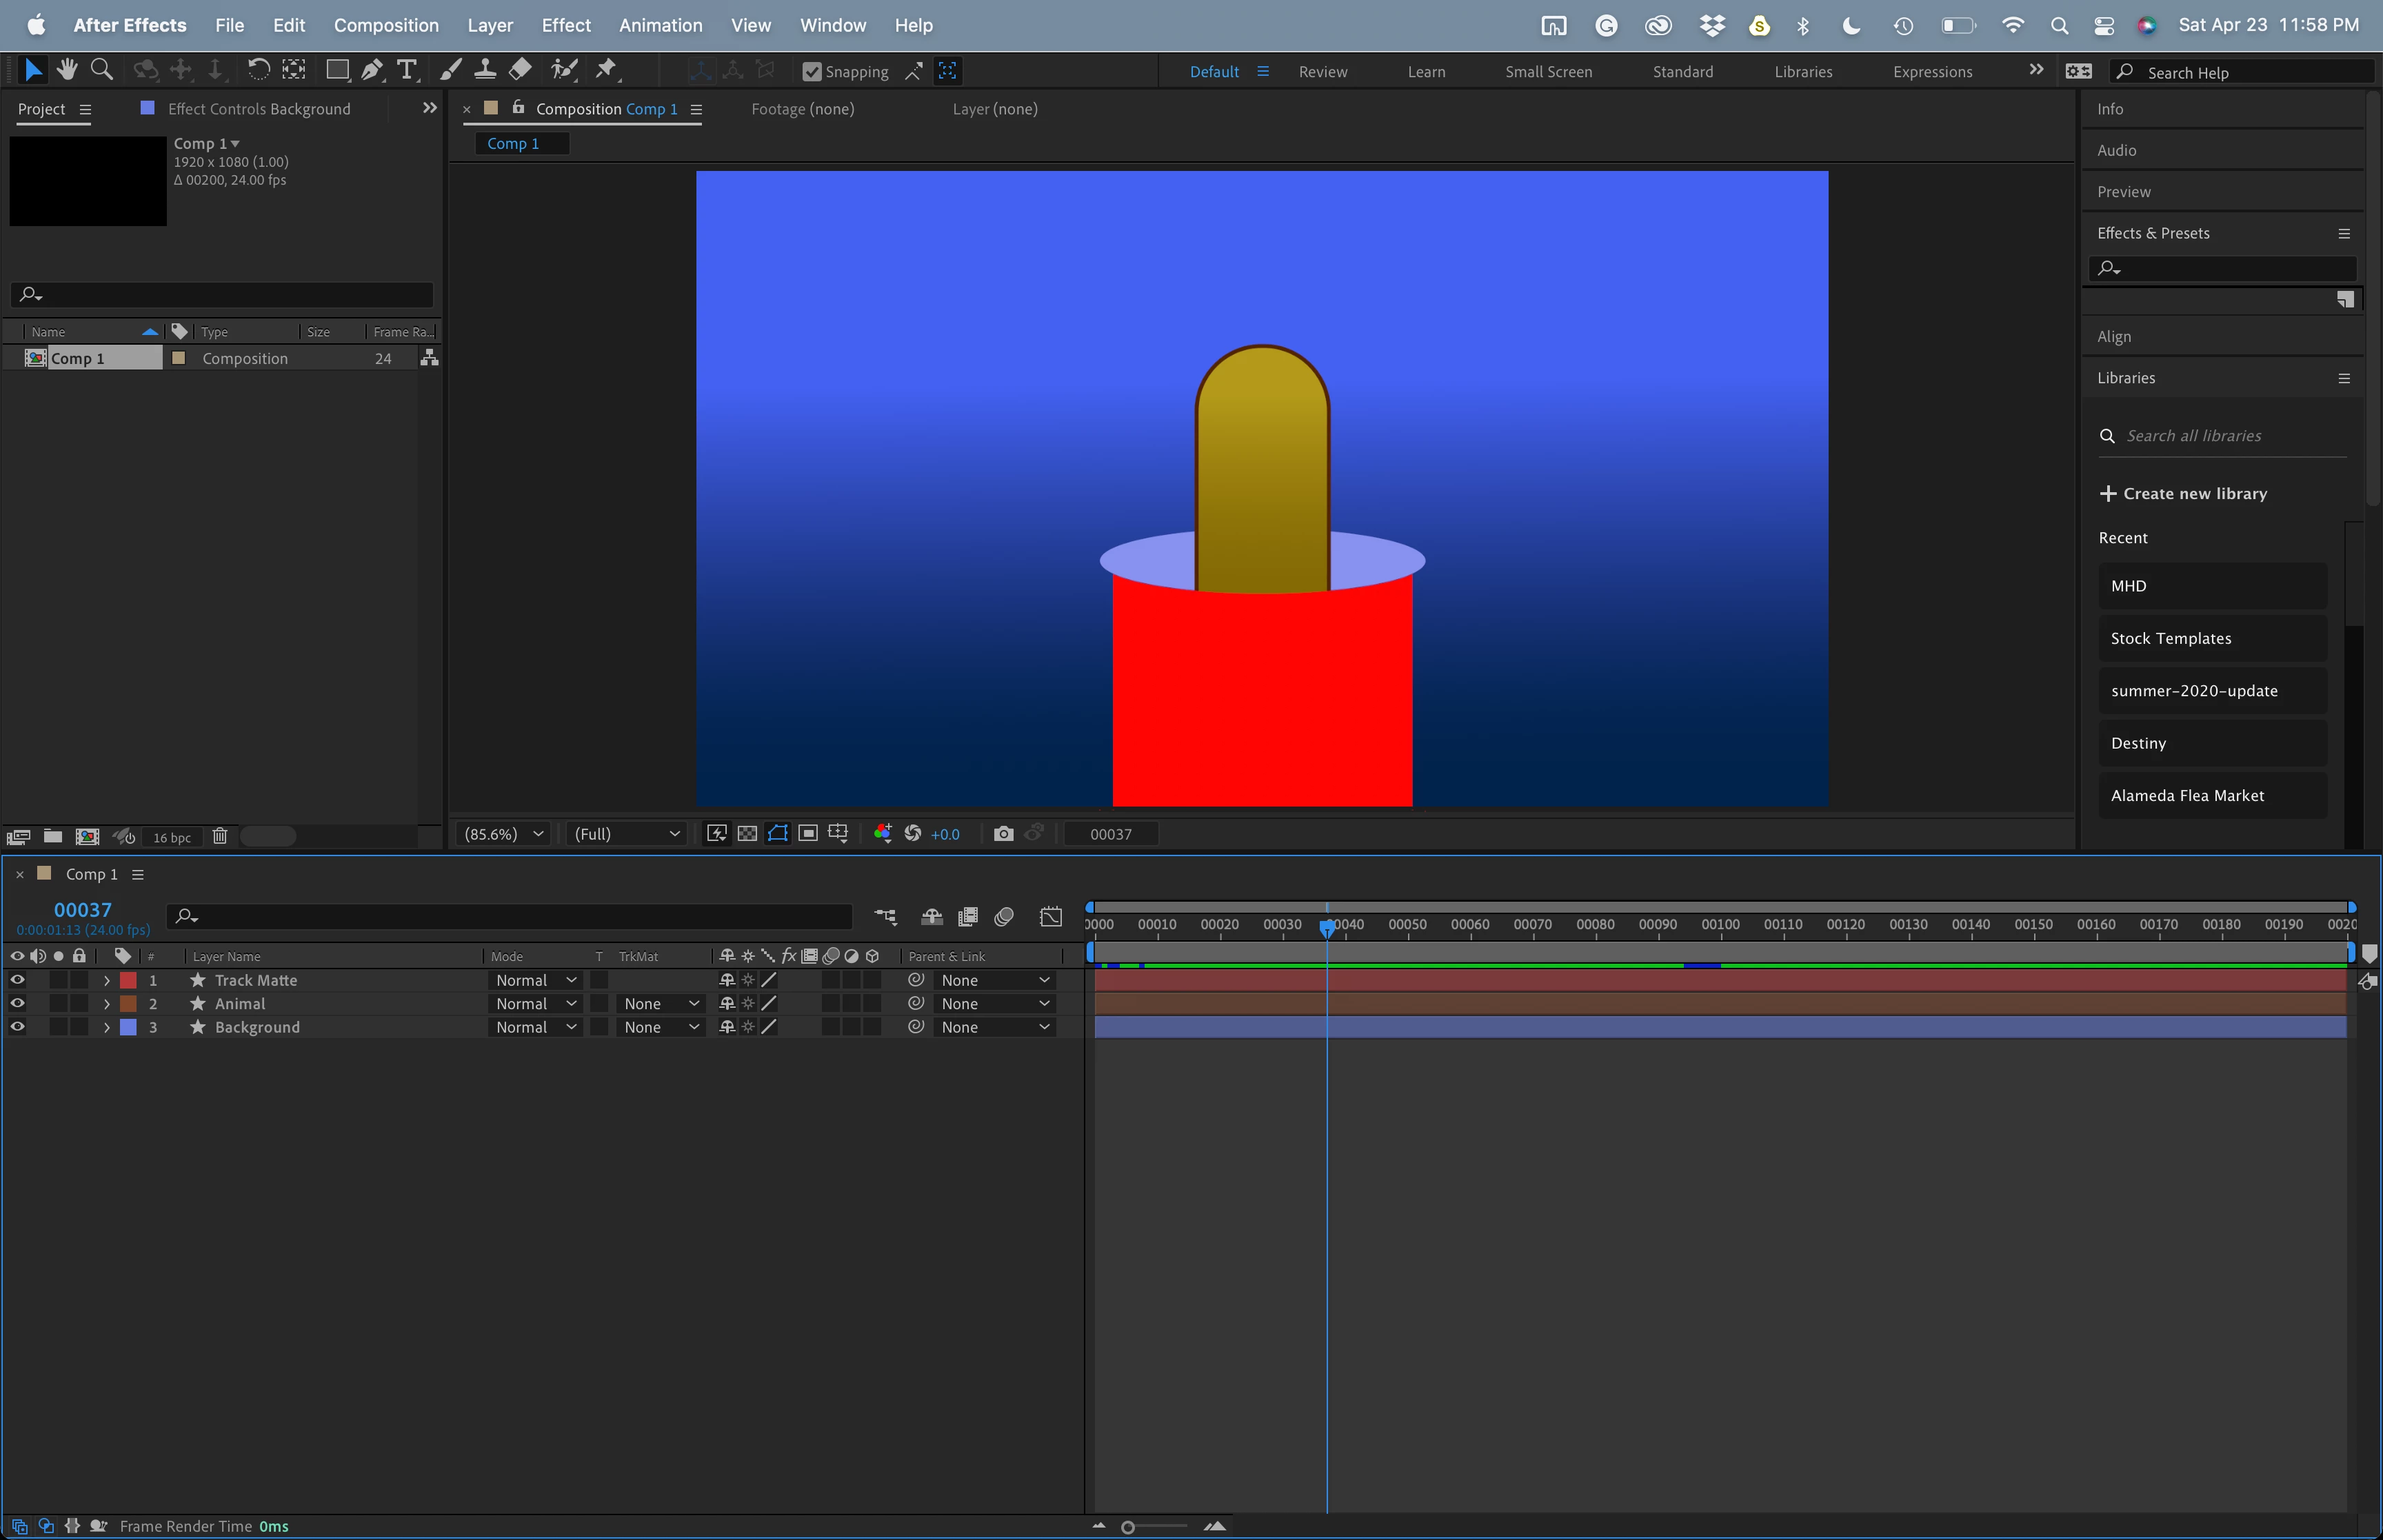Click the snapshot camera icon
This screenshot has width=2383, height=1540.
(1003, 834)
